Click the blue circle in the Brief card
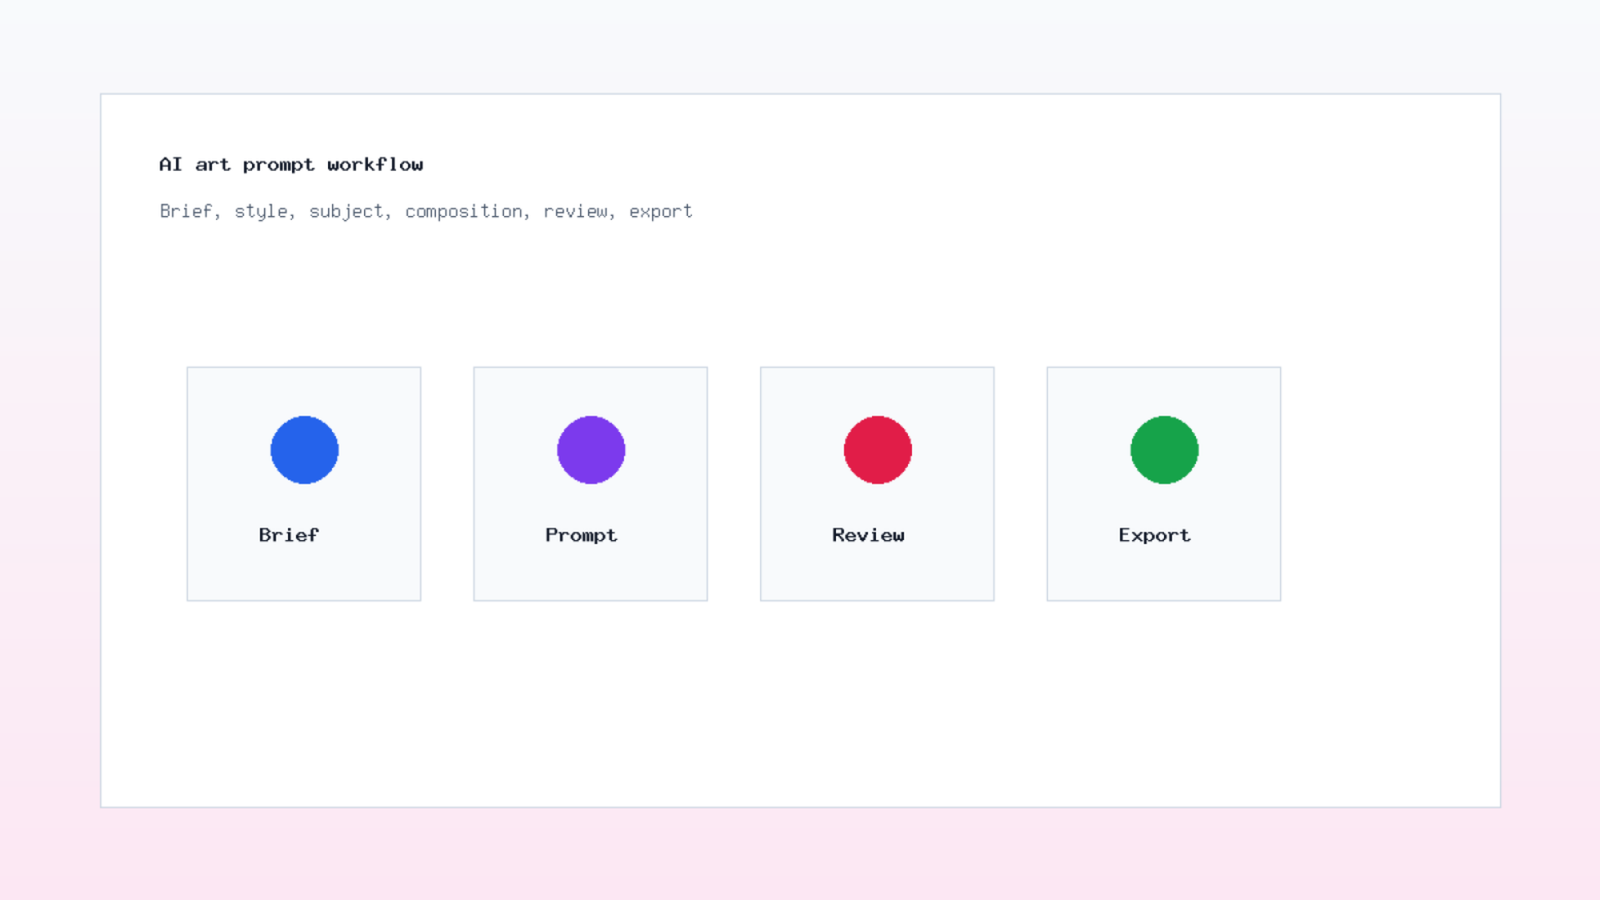 point(304,450)
